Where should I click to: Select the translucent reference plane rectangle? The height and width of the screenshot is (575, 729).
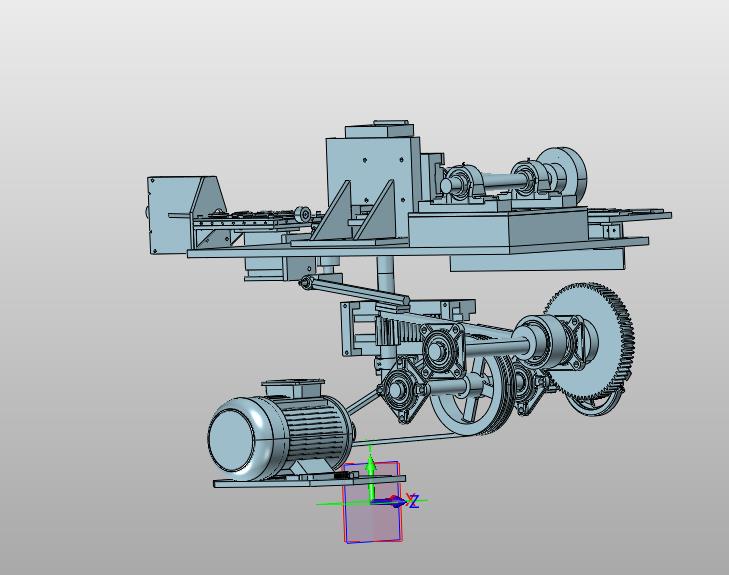372,502
